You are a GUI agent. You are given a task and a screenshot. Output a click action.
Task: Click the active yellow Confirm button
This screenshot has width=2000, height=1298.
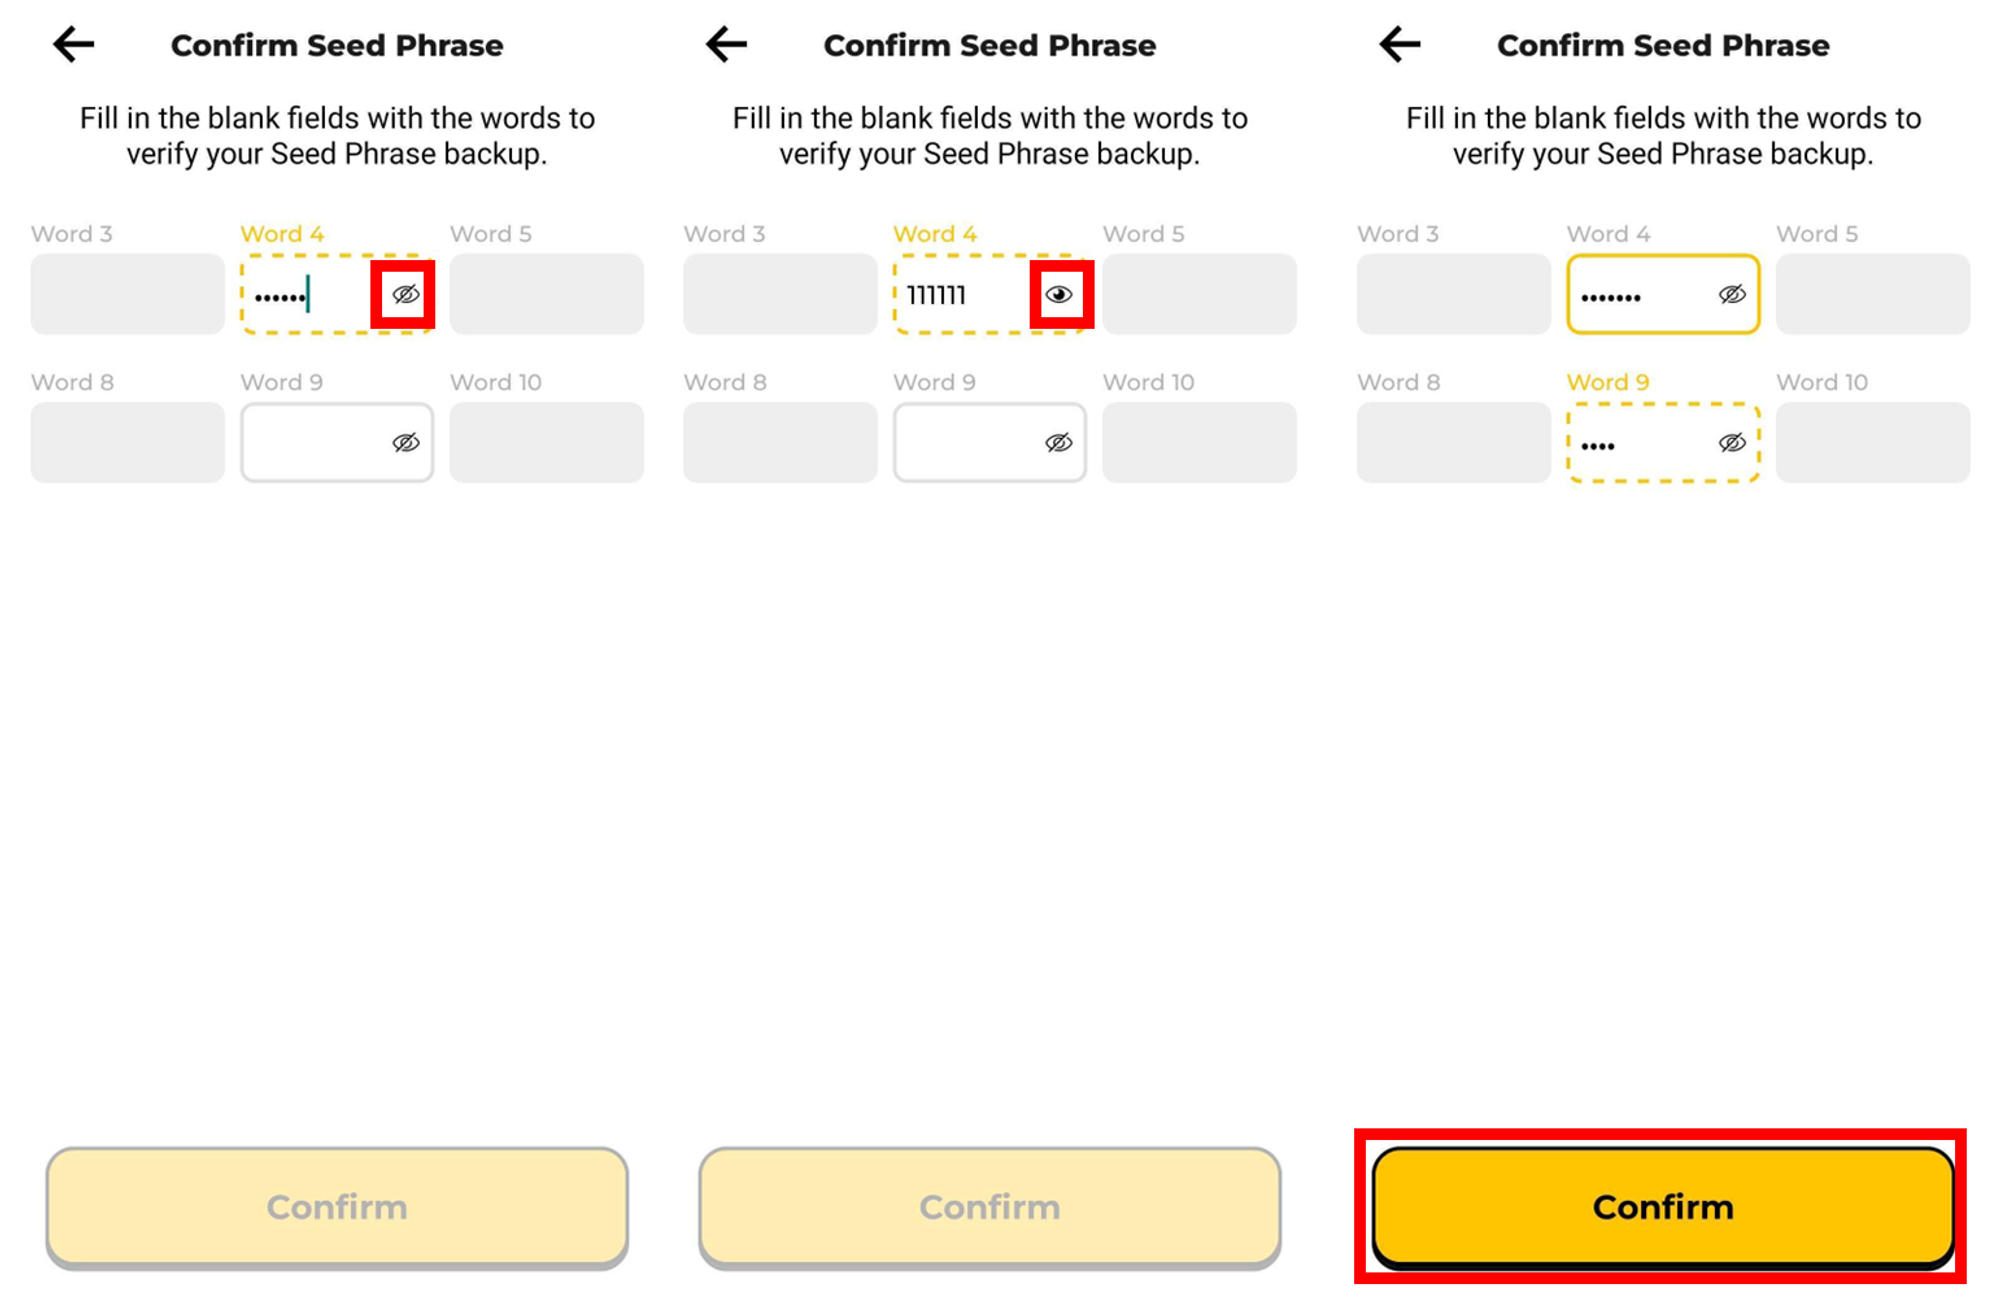pos(1662,1207)
